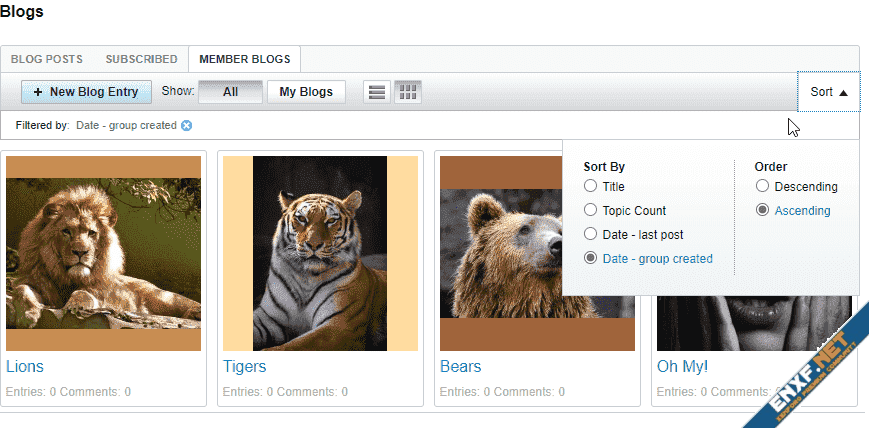
Task: Choose Date - last post sorting
Action: coord(591,234)
